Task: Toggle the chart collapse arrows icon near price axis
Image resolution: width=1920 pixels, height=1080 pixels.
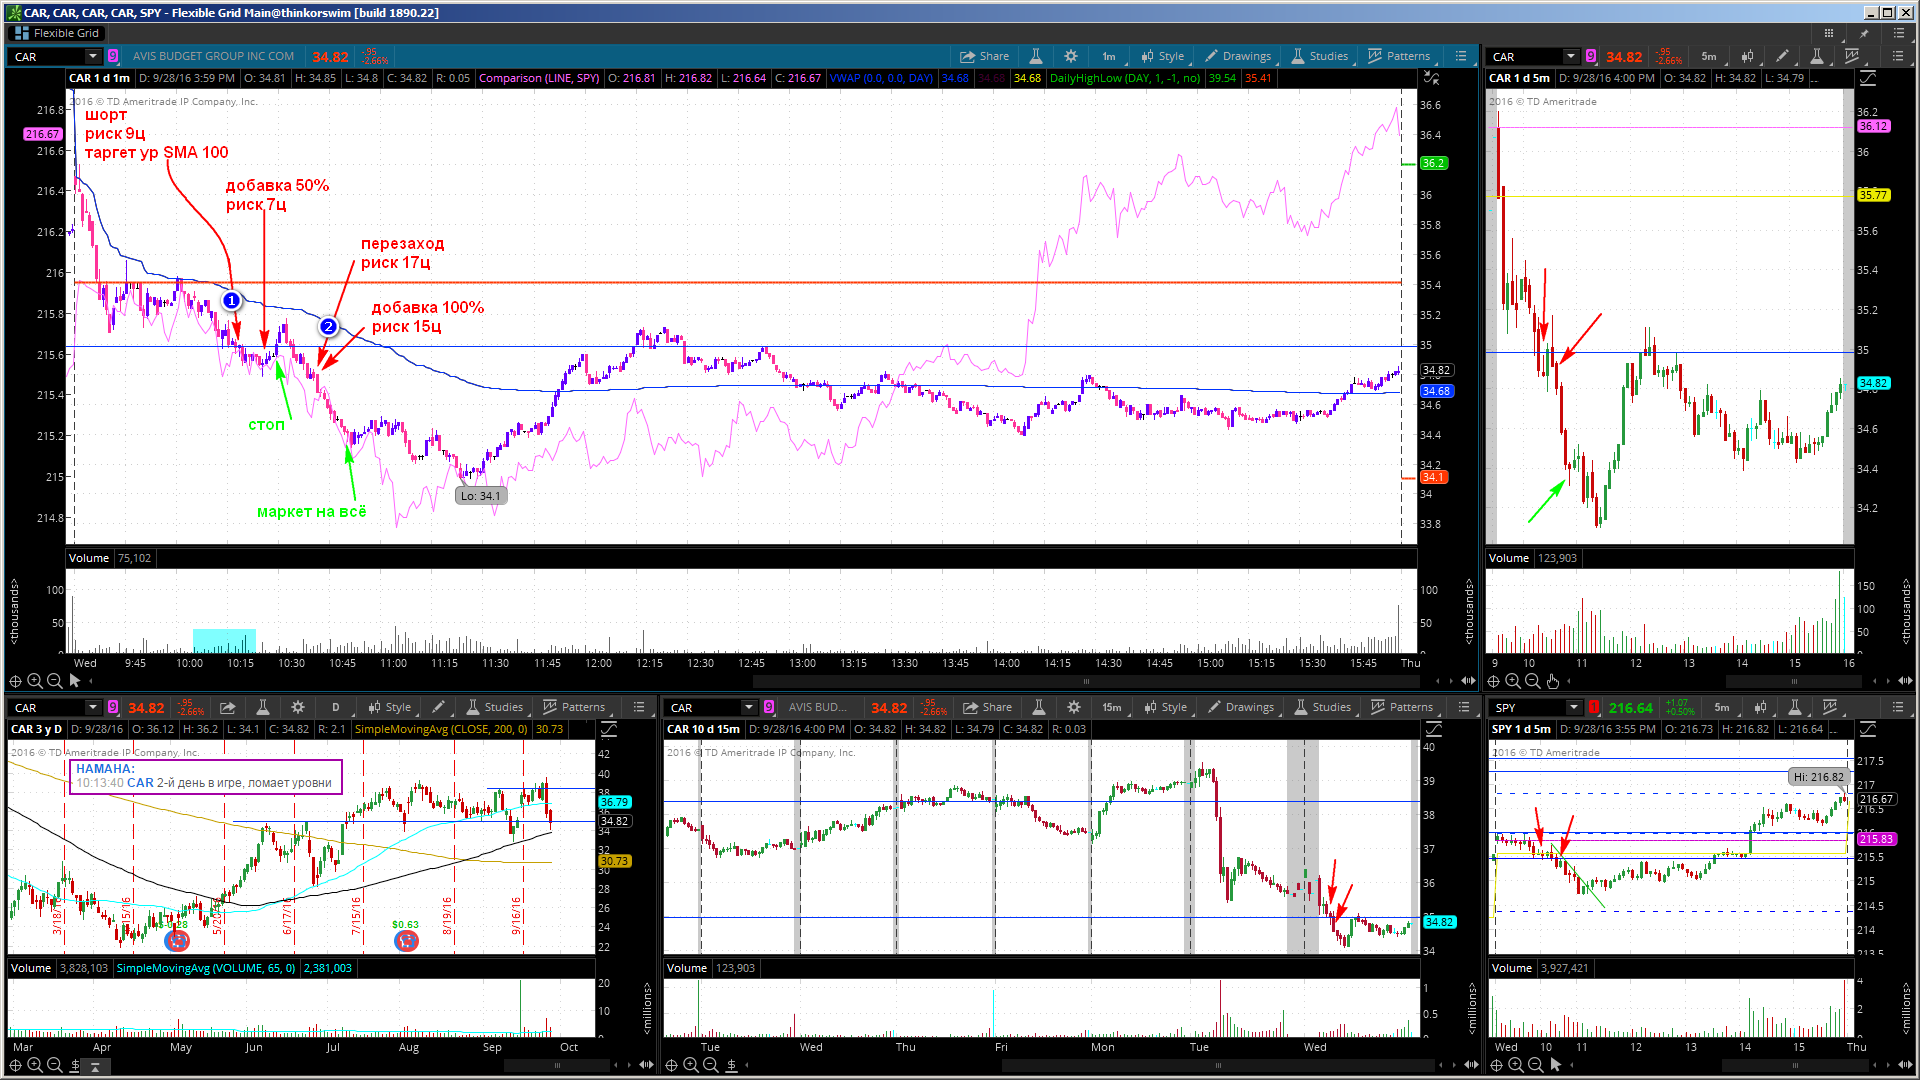Action: point(1431,78)
